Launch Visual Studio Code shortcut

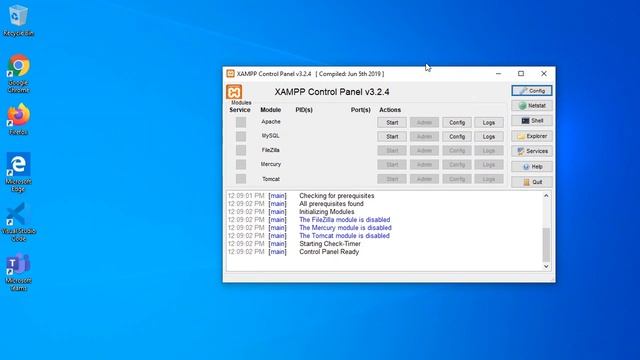(18, 222)
